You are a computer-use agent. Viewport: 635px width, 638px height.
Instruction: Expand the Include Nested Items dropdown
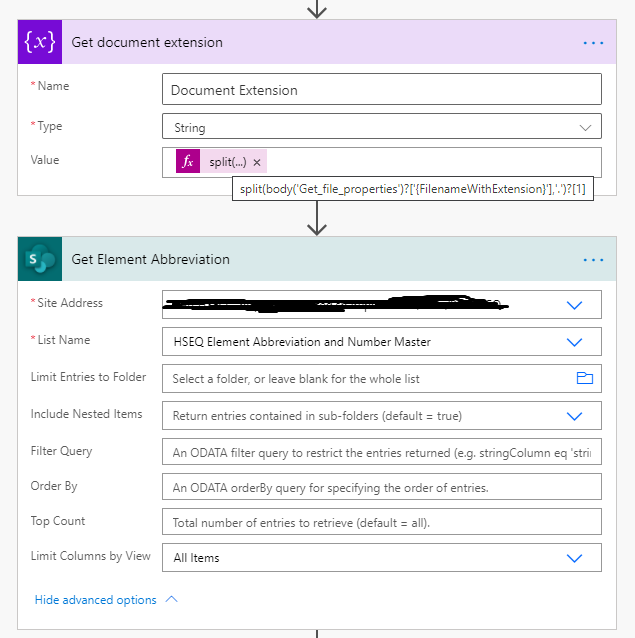pyautogui.click(x=574, y=416)
